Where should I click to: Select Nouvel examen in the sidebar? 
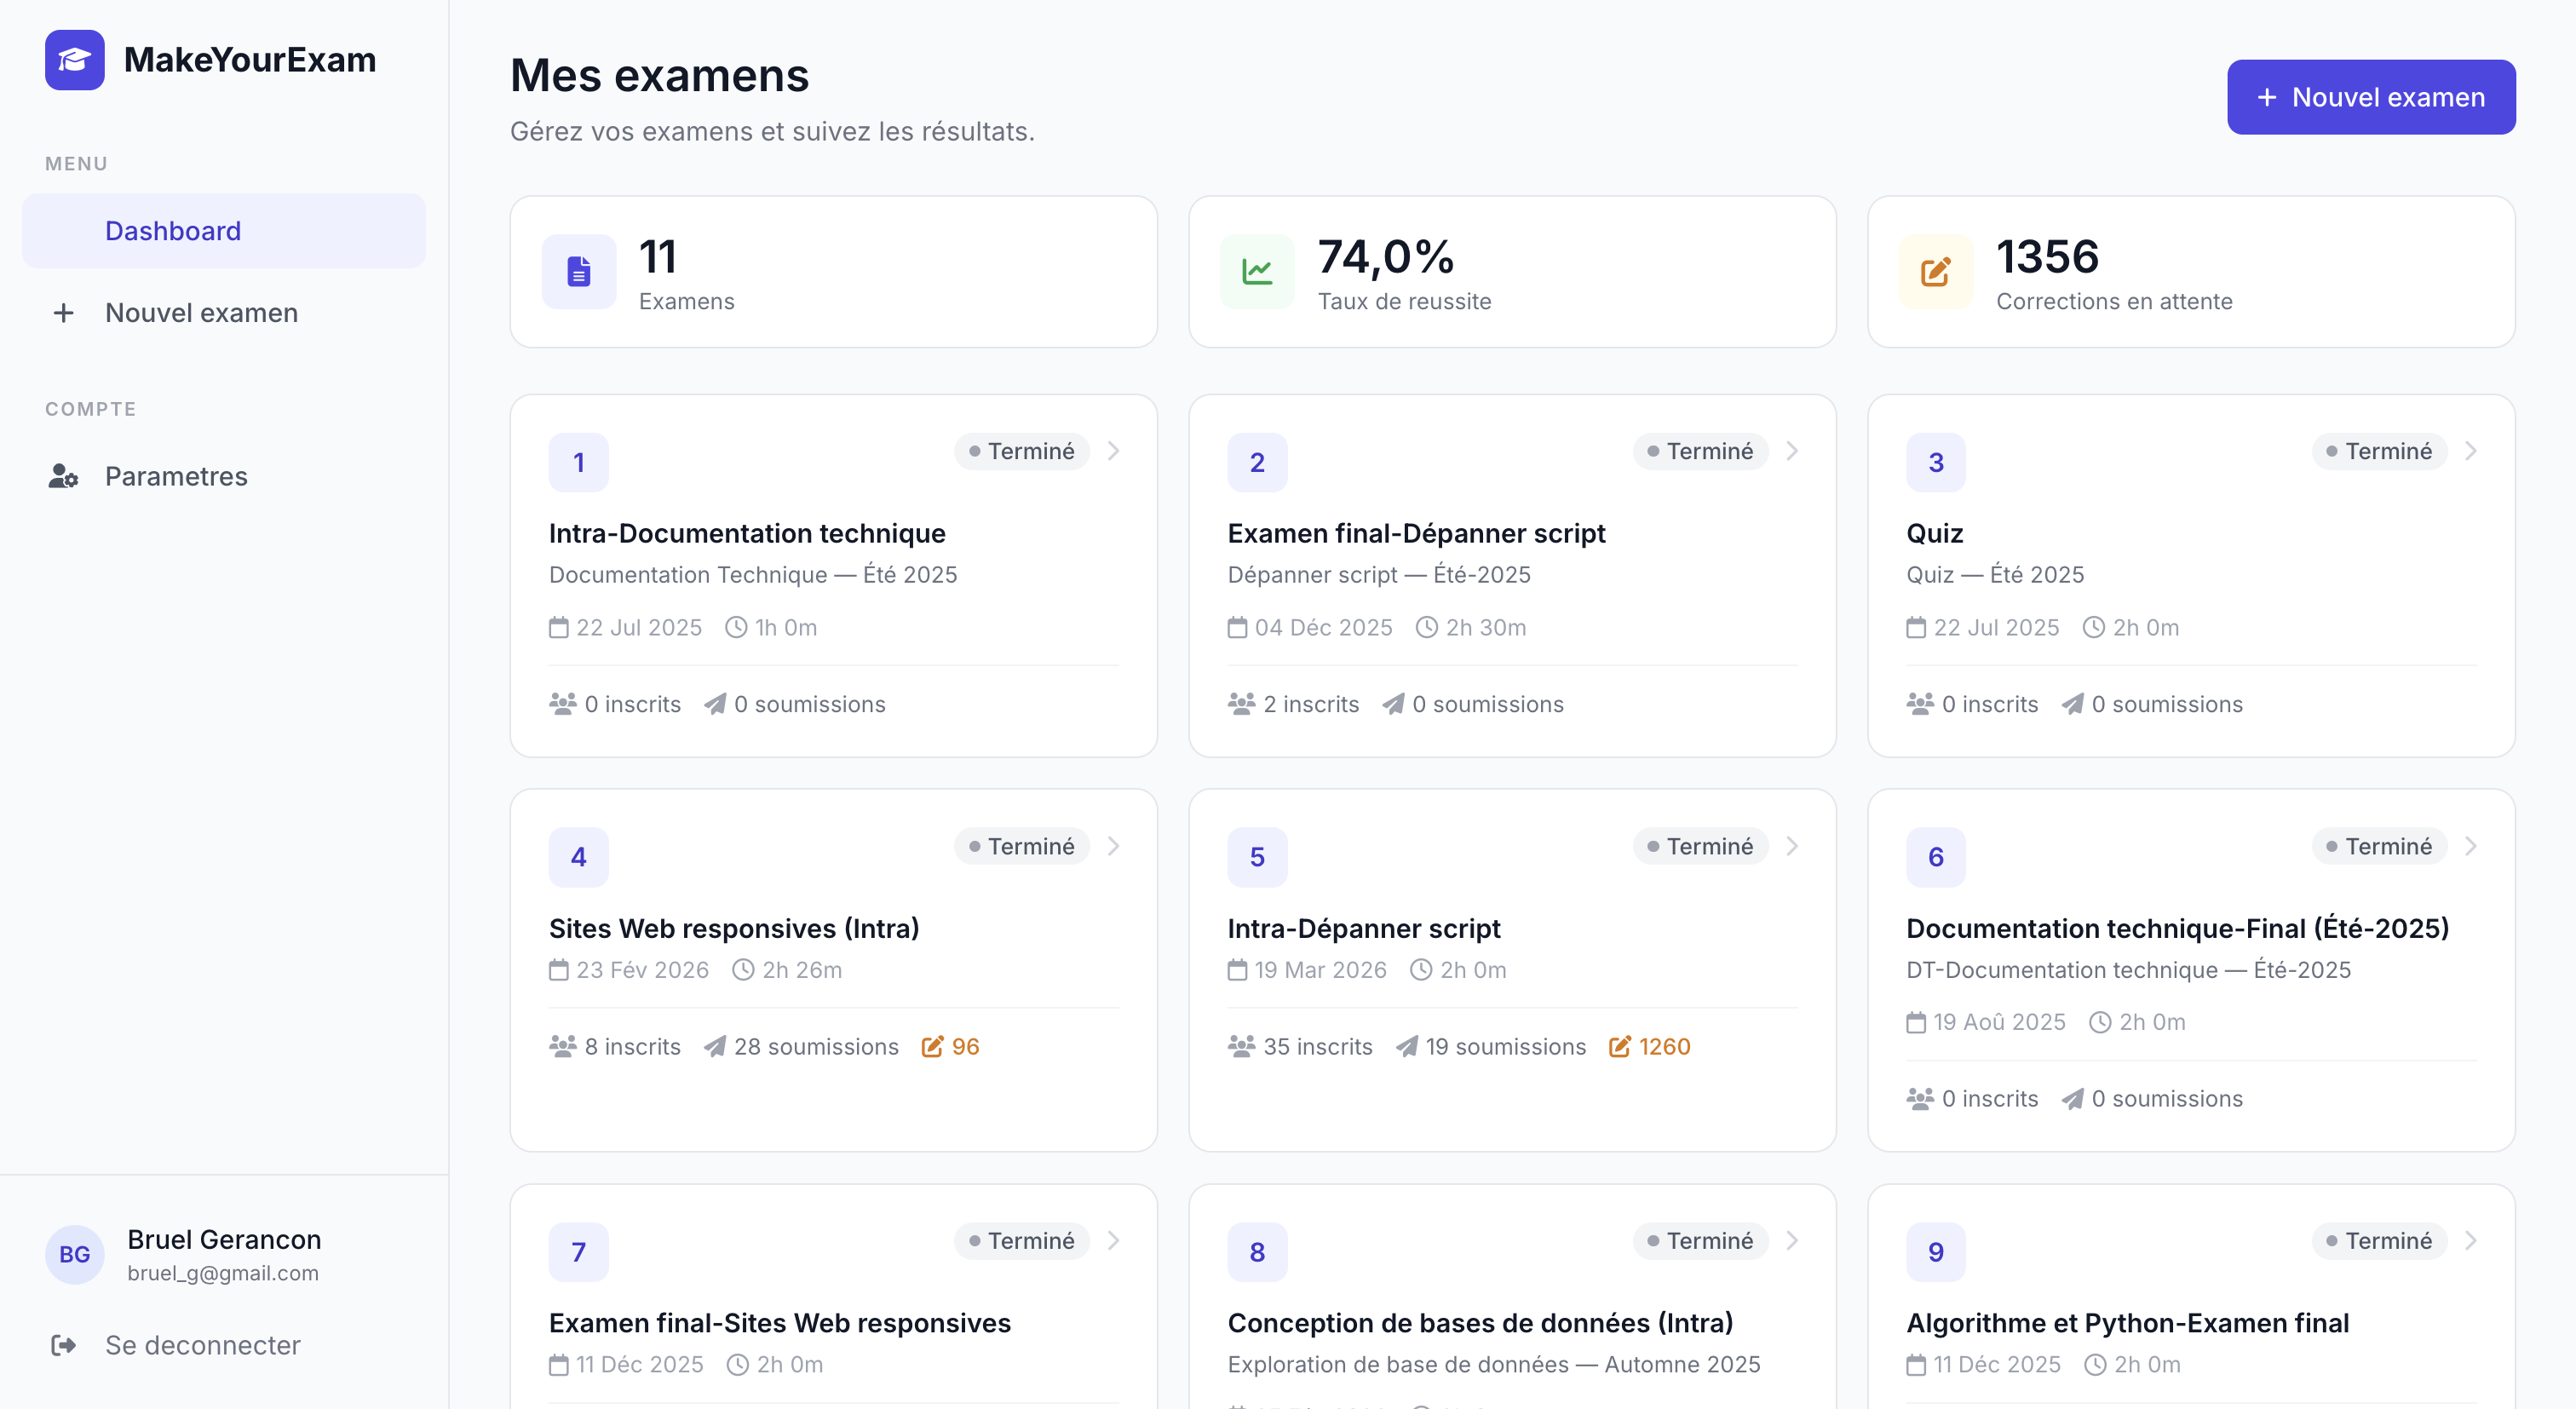pyautogui.click(x=223, y=313)
